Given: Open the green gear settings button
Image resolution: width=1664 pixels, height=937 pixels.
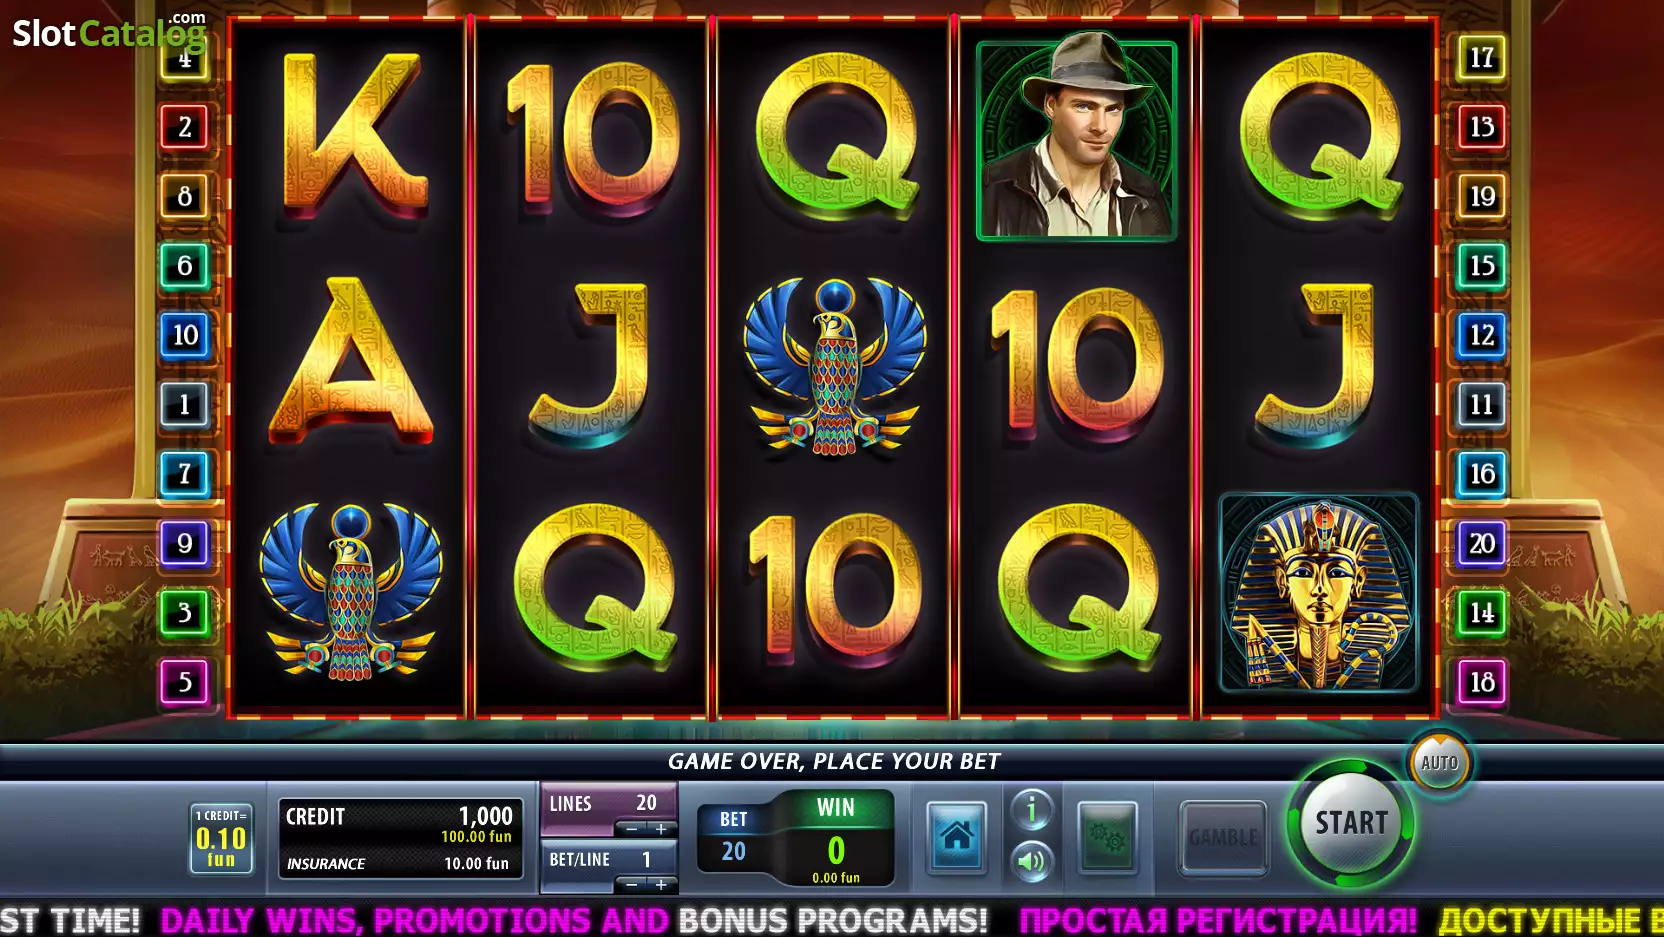Looking at the screenshot, I should point(1107,838).
